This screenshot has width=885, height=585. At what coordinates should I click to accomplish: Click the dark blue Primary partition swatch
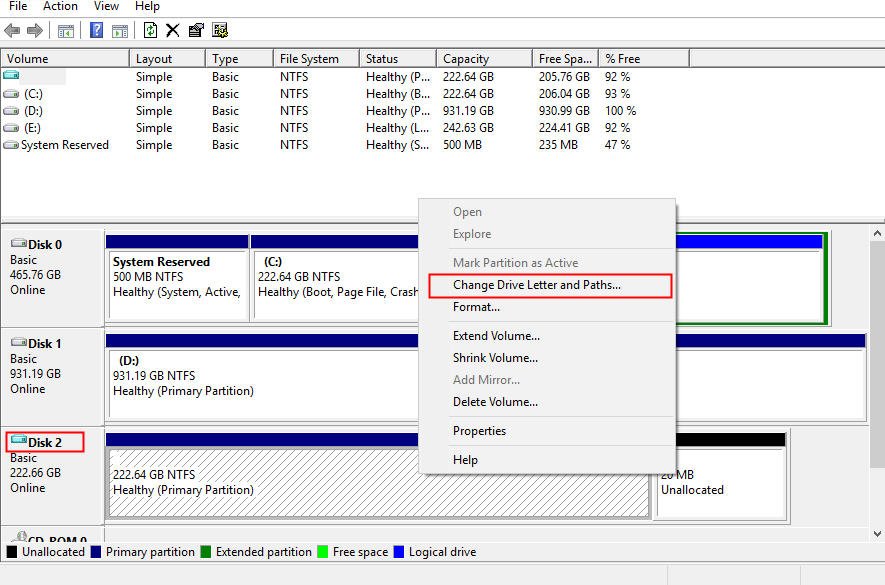(95, 552)
